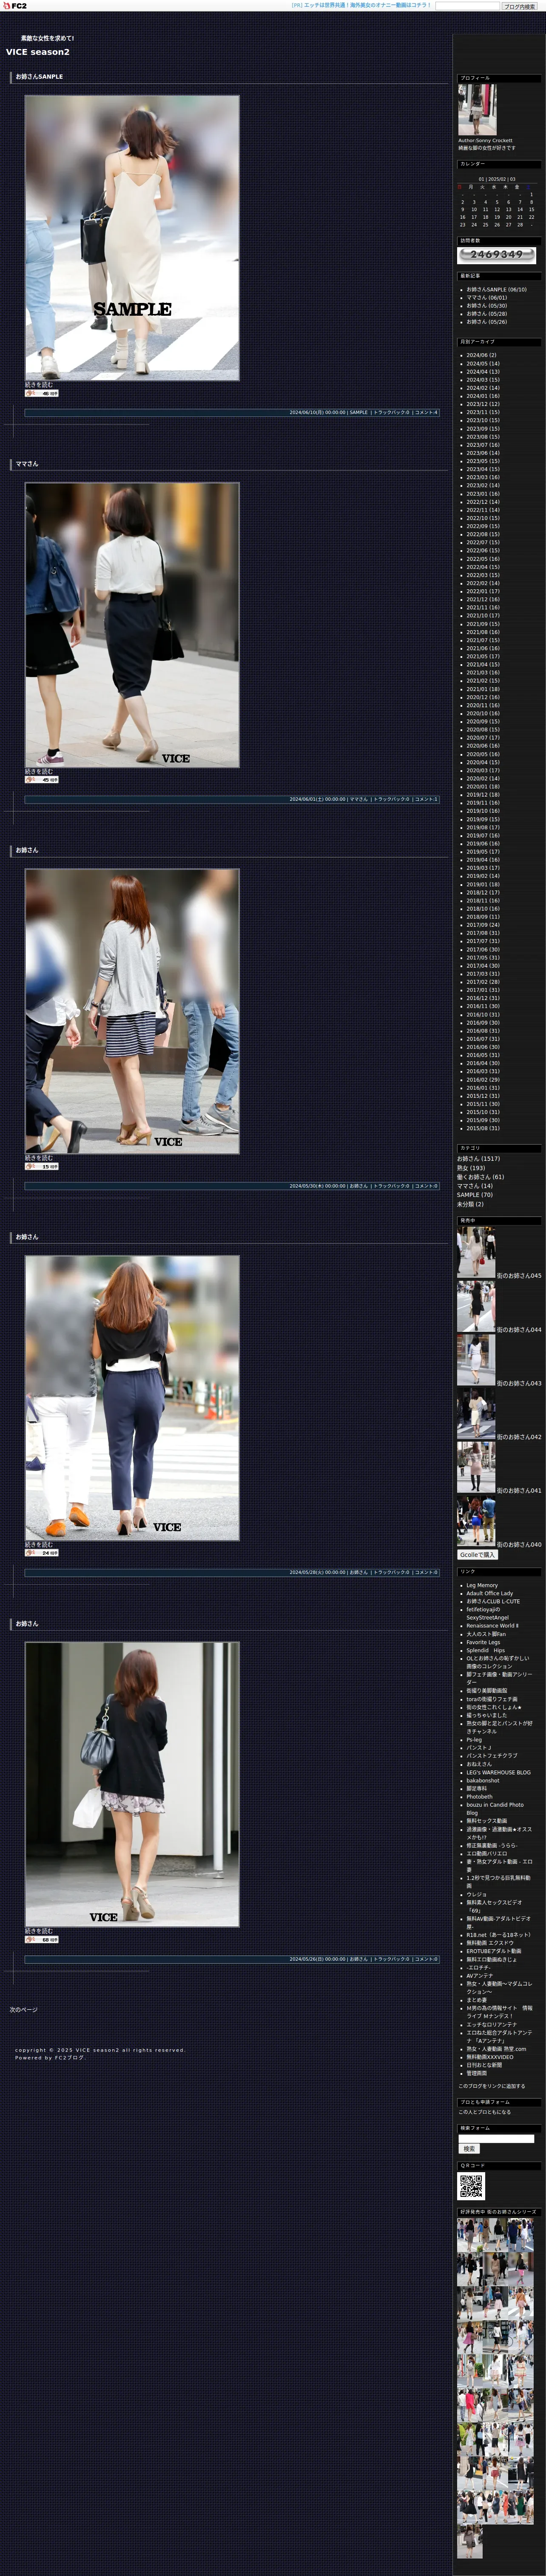Screen dimensions: 546x2576
Task: Focus the blog search field in the top bar
Action: coord(468,6)
